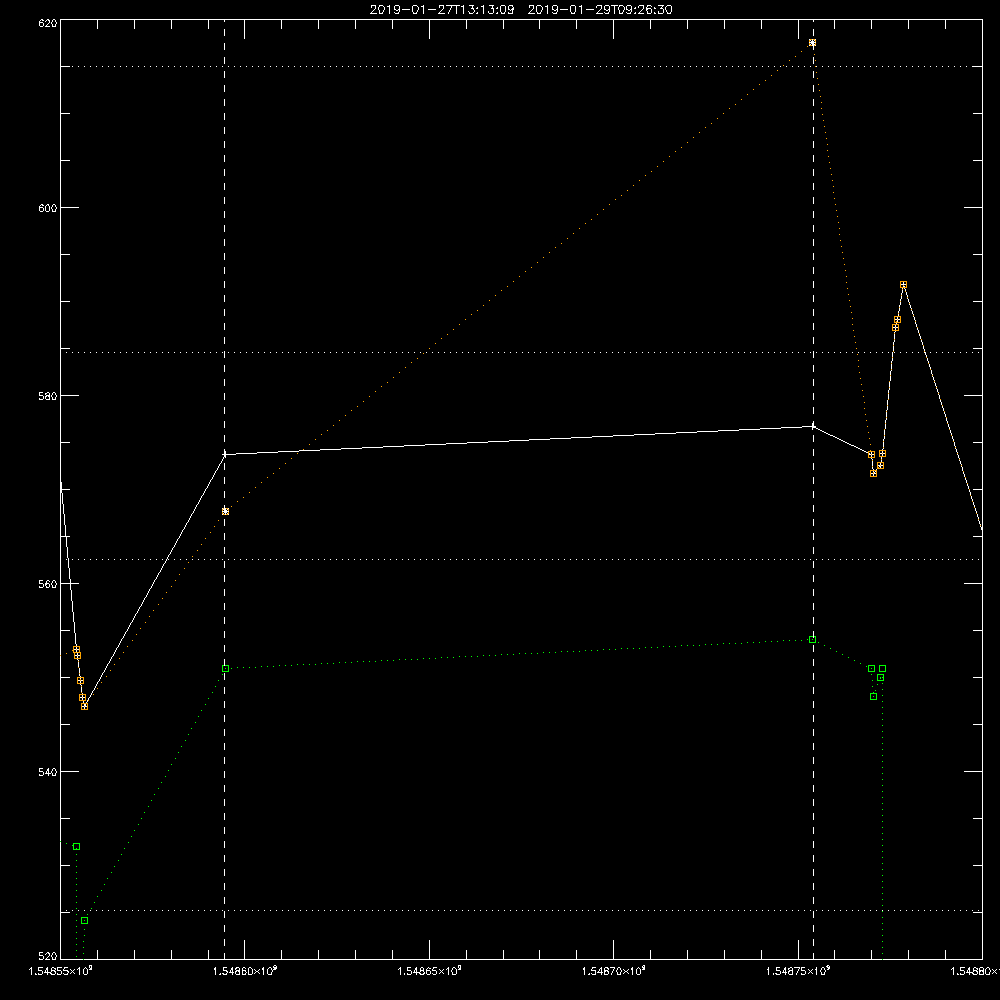The width and height of the screenshot is (1000, 1000).
Task: Click the y-axis label 620
Action: pos(48,24)
